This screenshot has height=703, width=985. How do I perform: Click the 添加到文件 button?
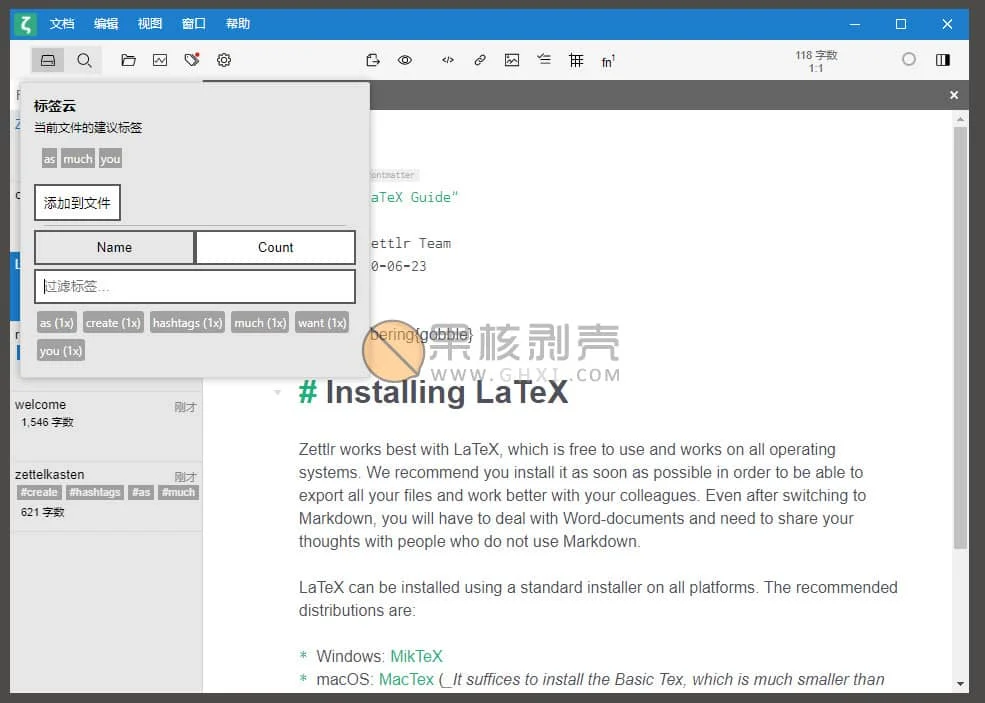(77, 202)
